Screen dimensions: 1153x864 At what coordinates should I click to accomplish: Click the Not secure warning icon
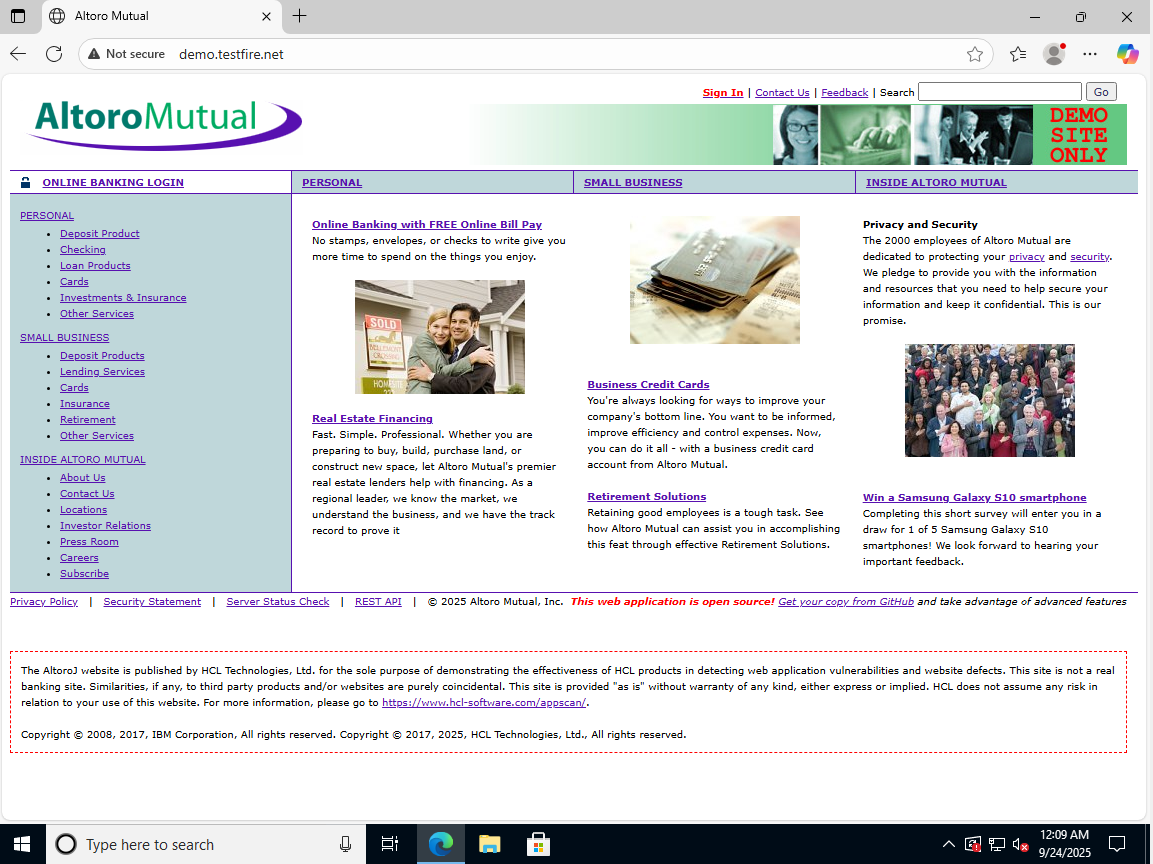[x=94, y=54]
